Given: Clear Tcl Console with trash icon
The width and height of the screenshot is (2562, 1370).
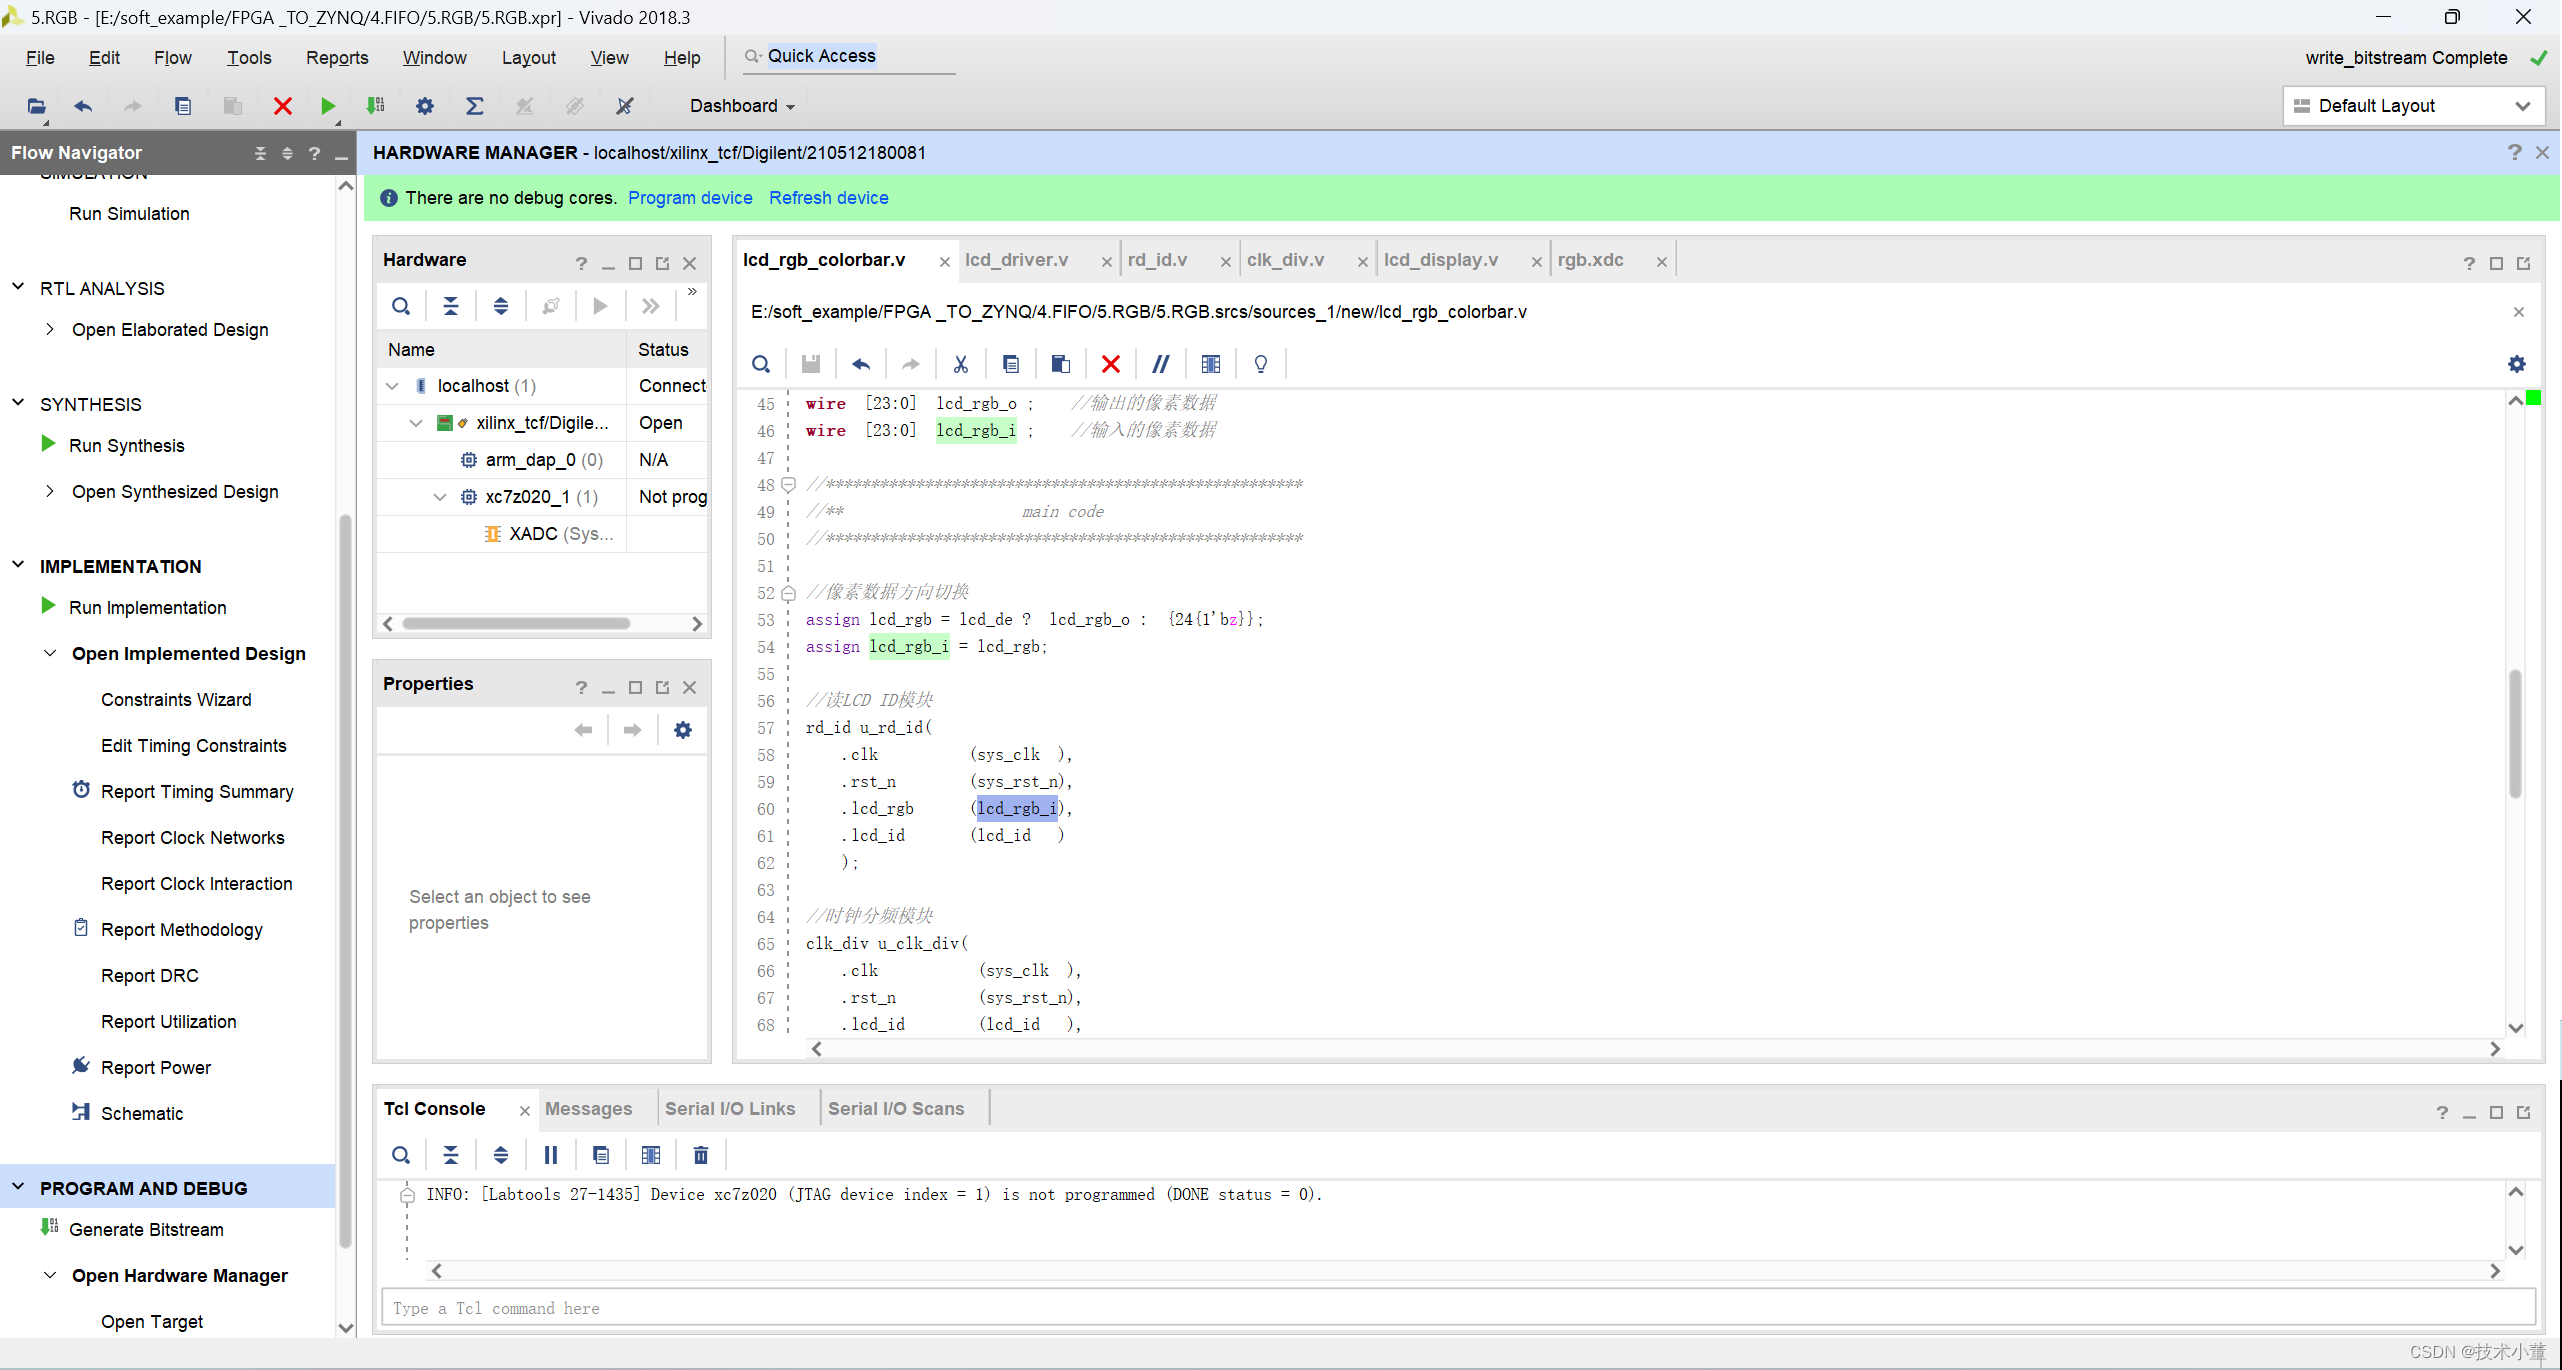Looking at the screenshot, I should tap(701, 1155).
